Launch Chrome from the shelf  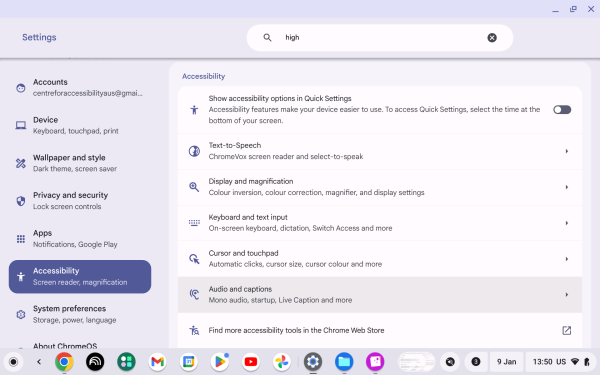click(x=64, y=362)
